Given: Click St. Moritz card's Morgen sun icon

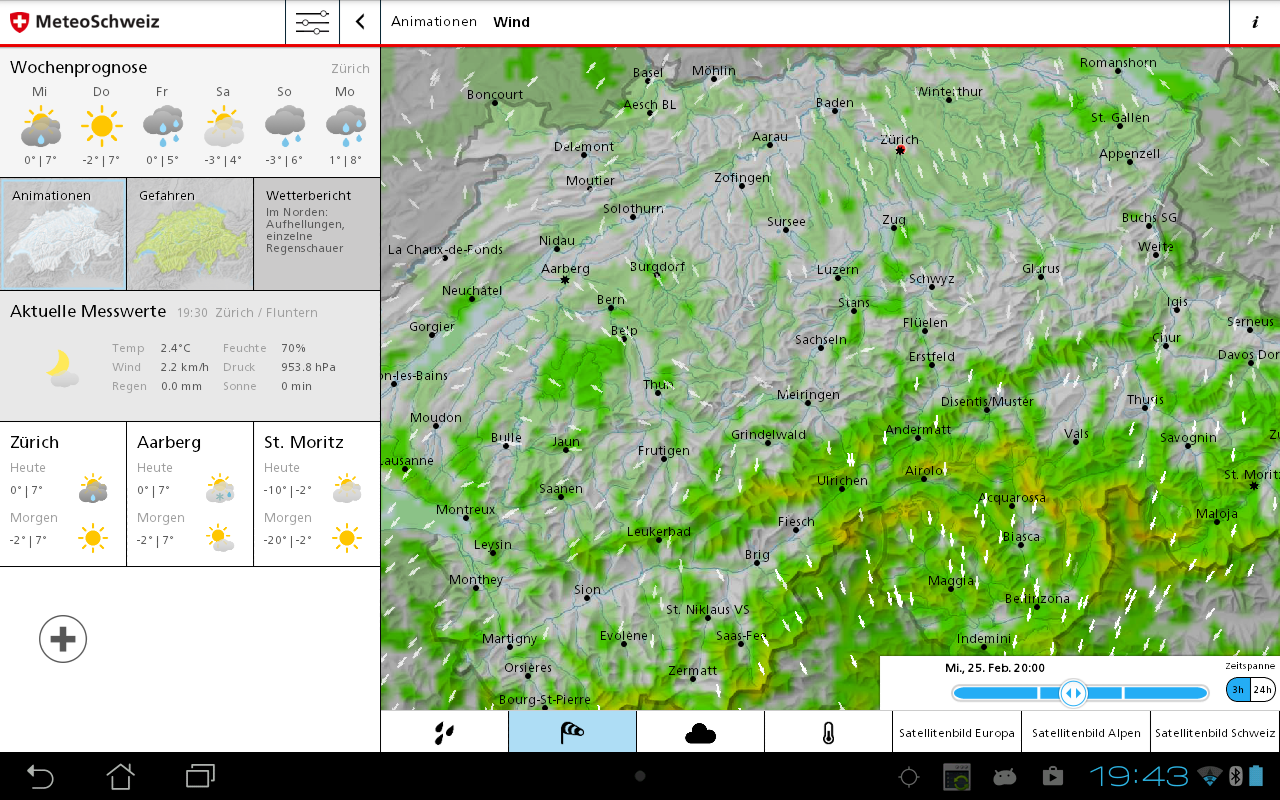Looking at the screenshot, I should point(347,538).
